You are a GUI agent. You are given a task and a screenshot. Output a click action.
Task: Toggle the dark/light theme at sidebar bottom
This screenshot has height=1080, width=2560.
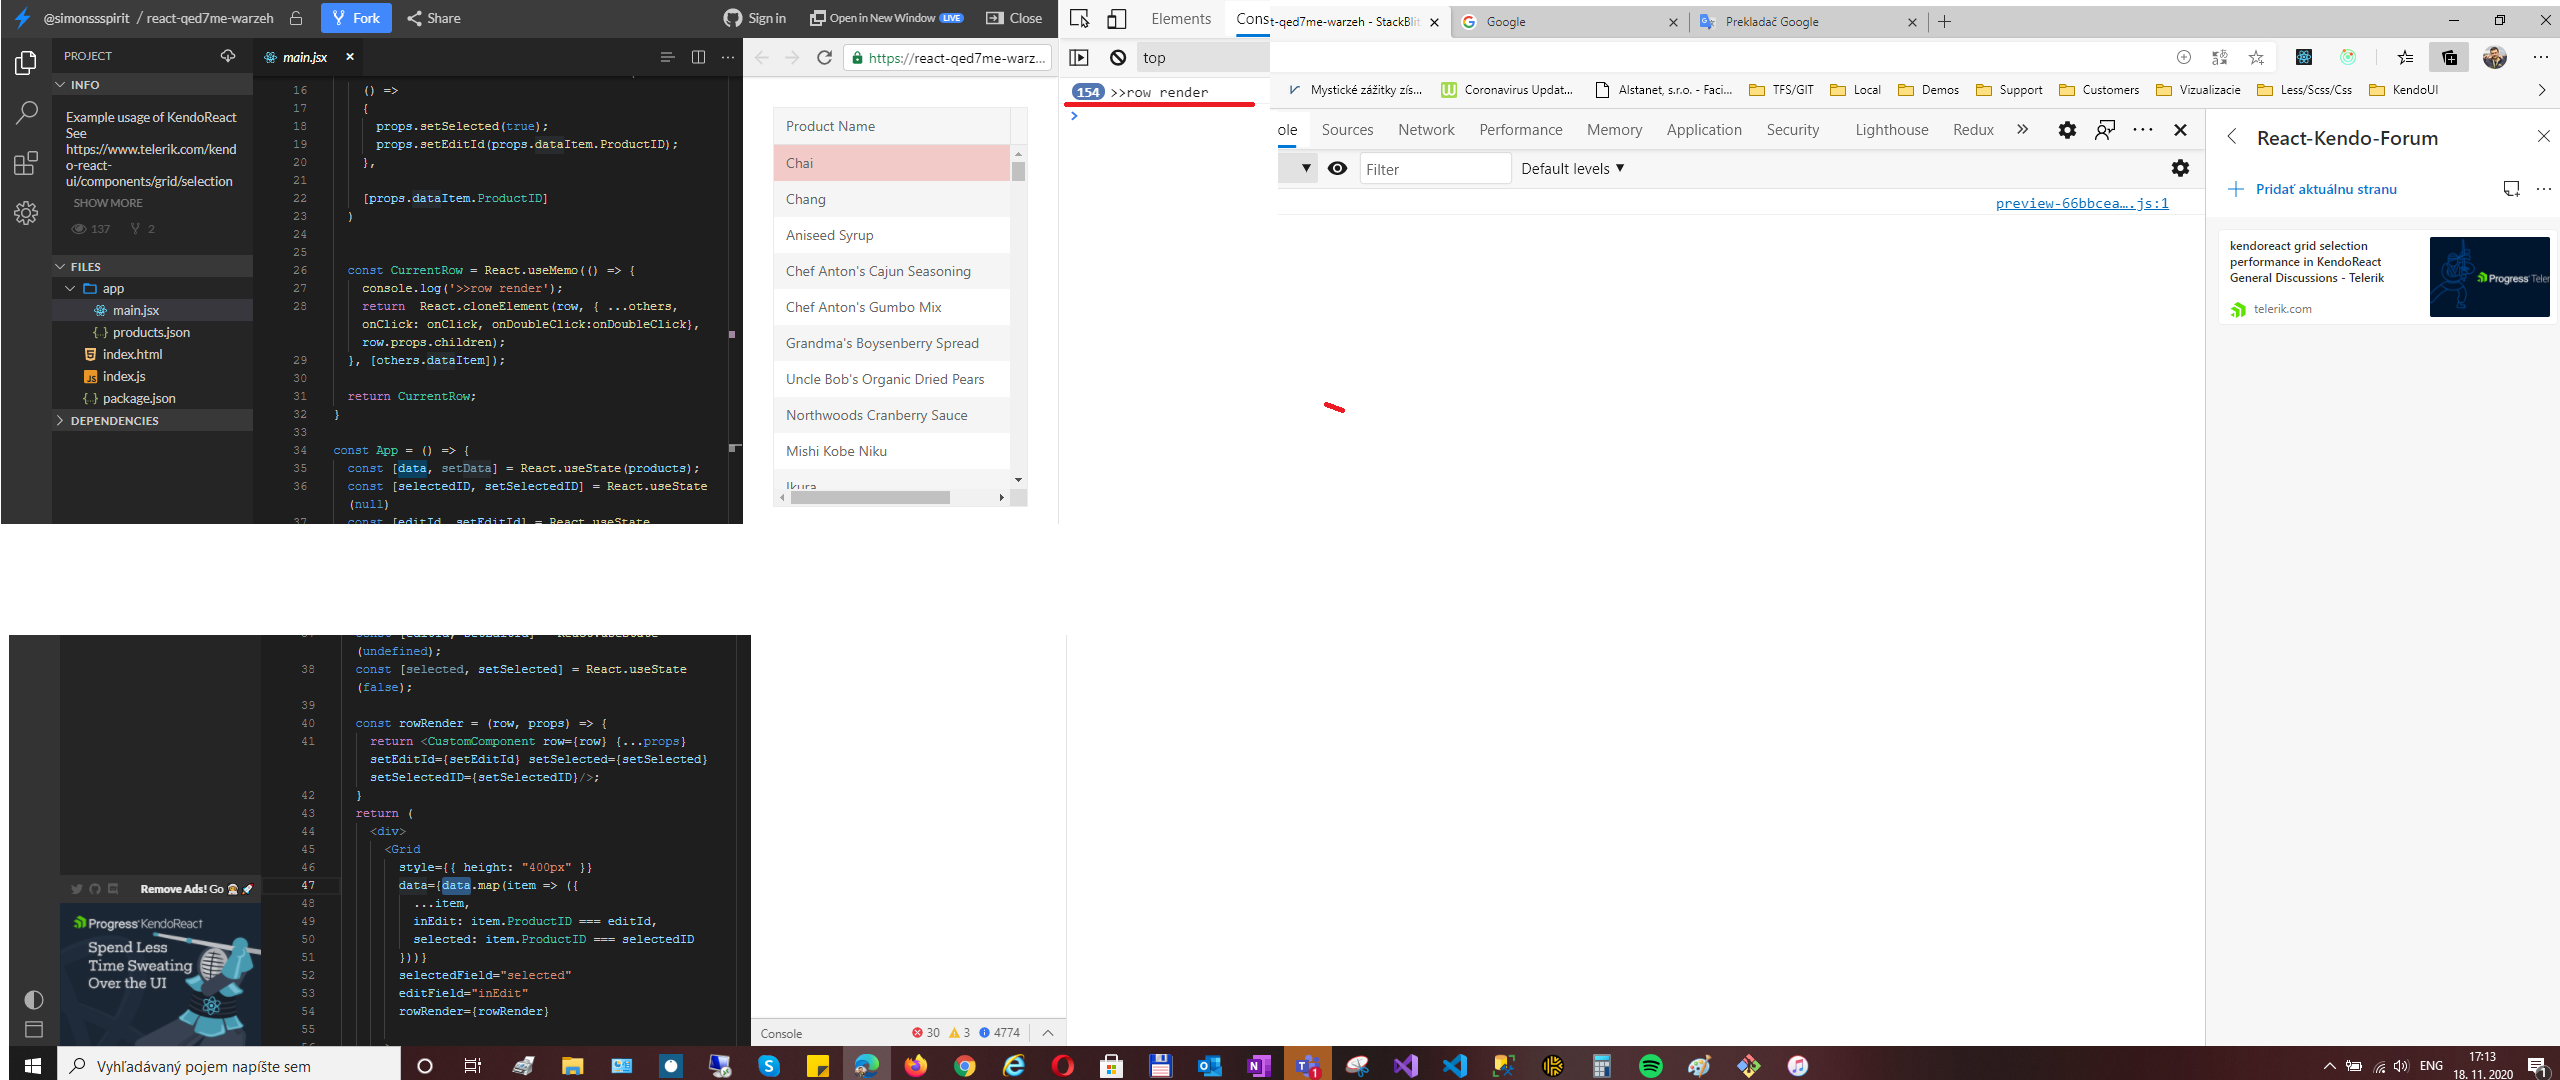point(33,1000)
